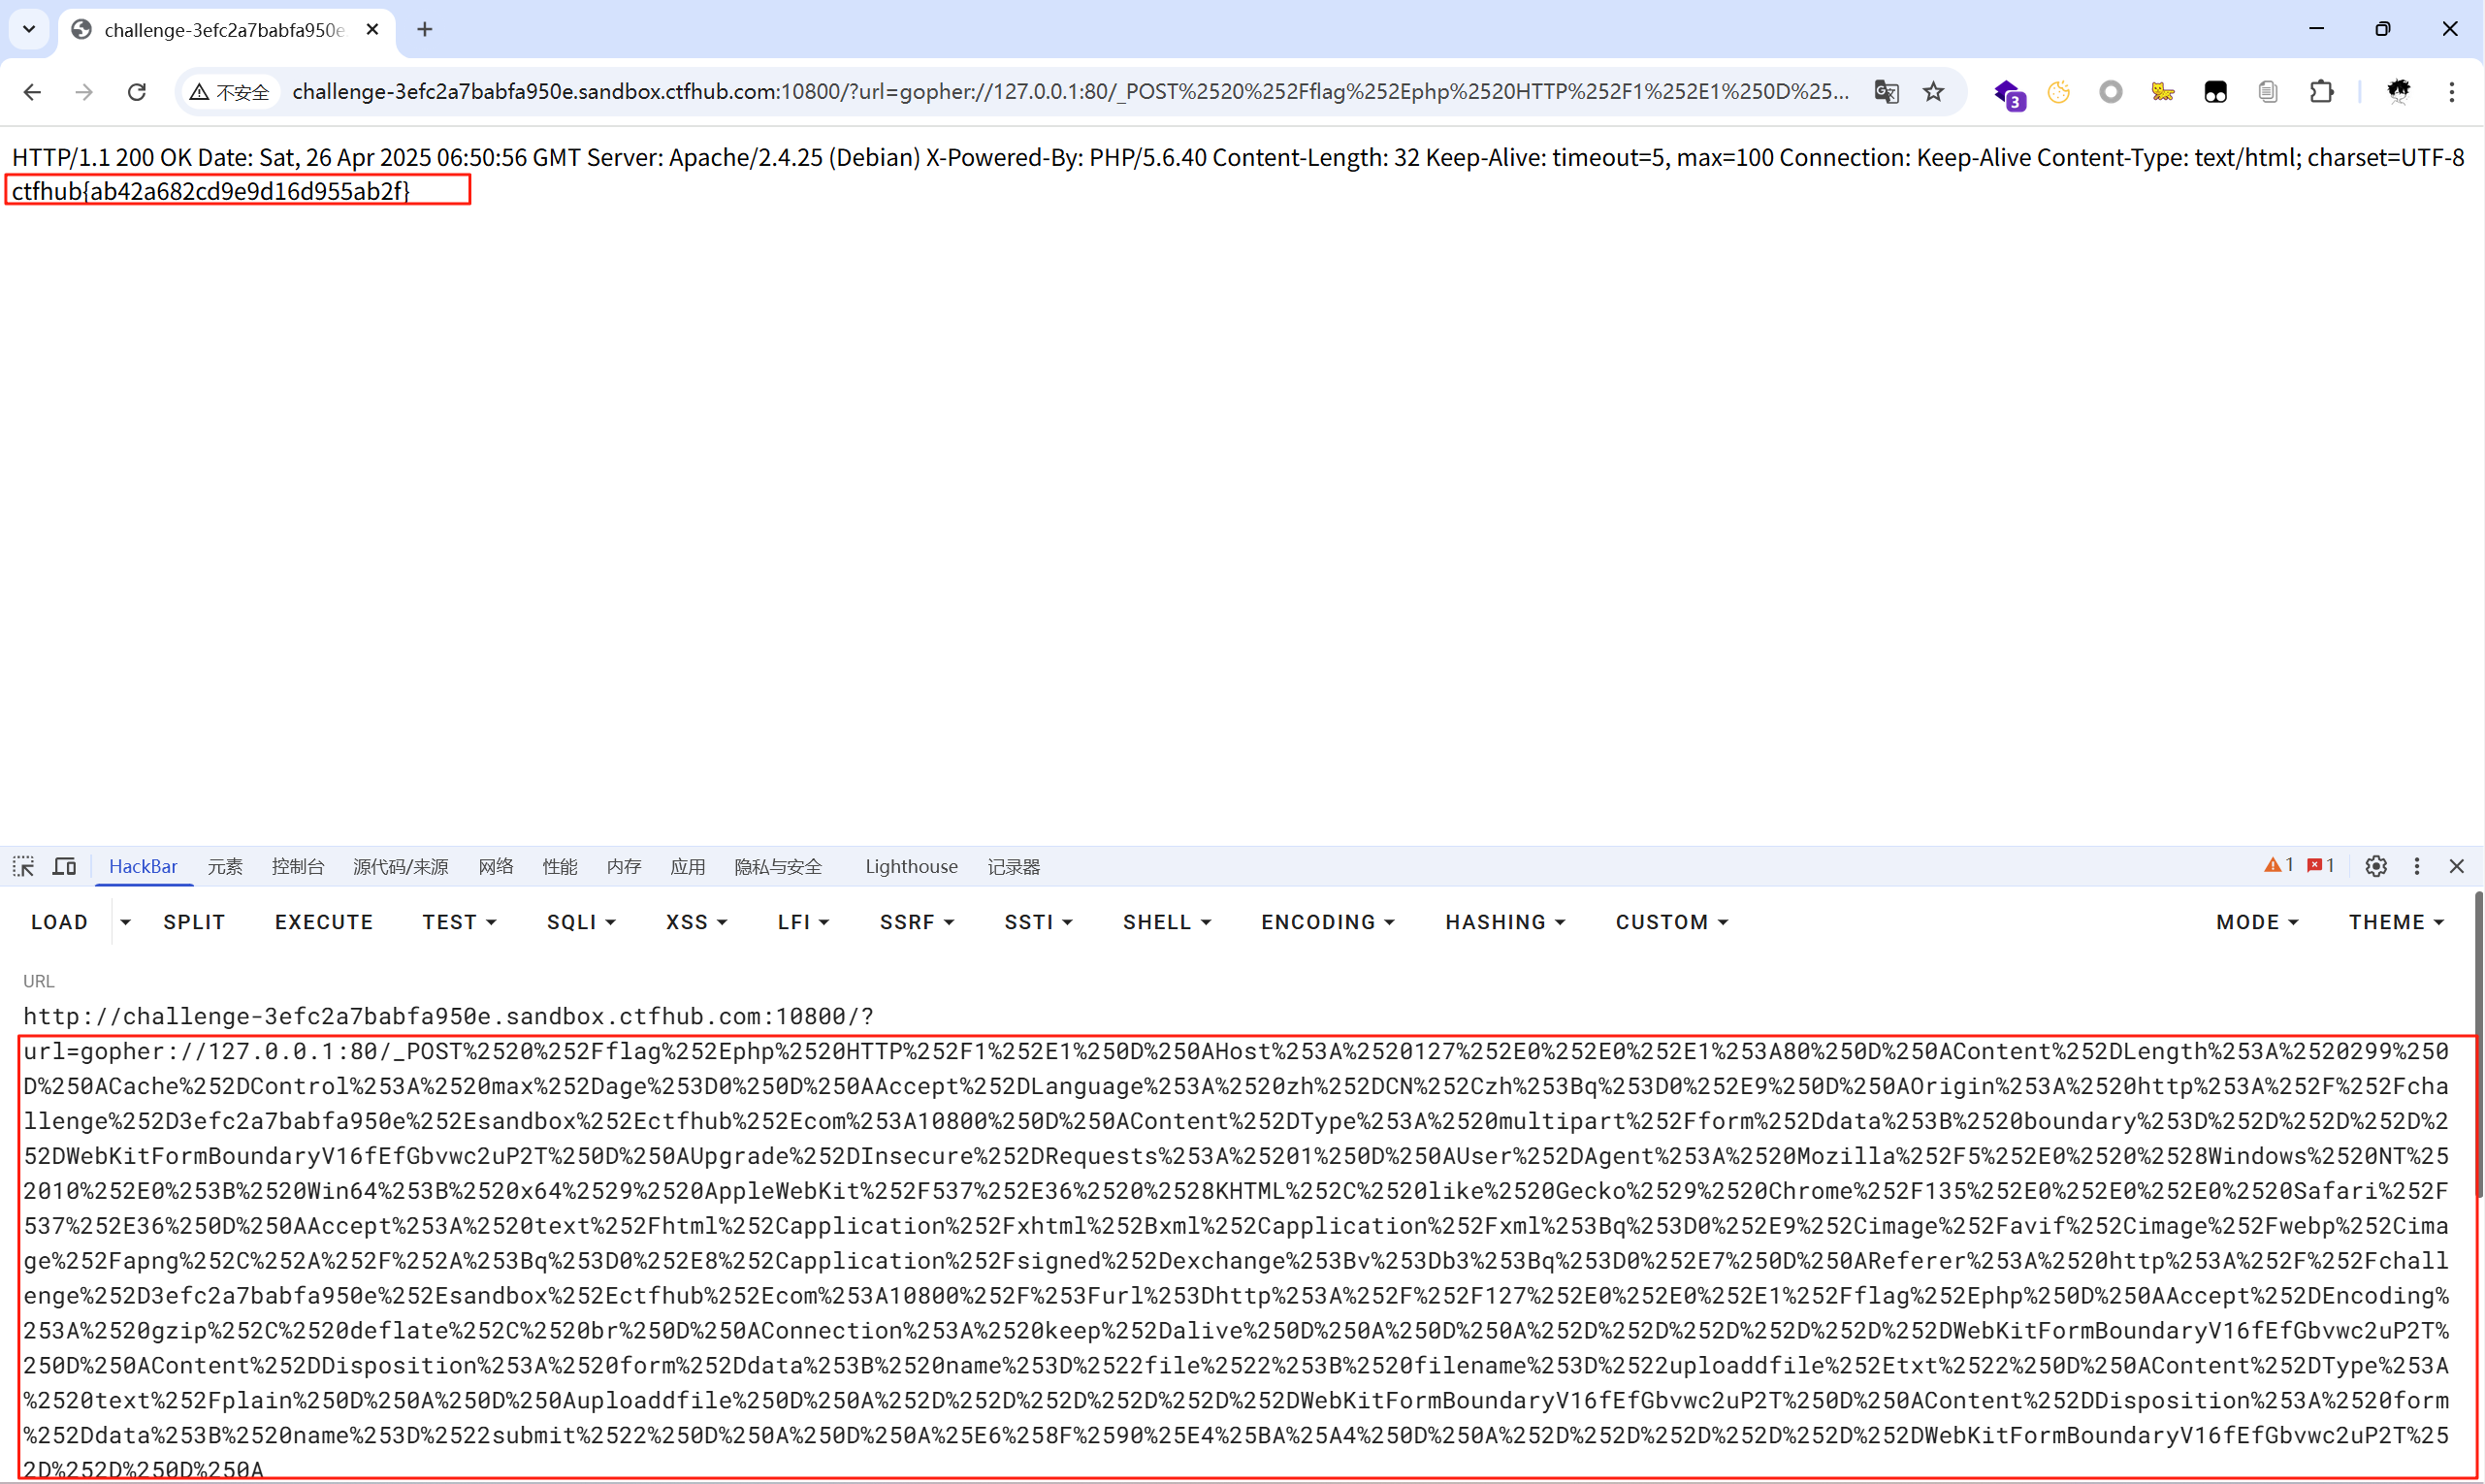Click the inspect element picker icon
The width and height of the screenshot is (2485, 1484).
[x=23, y=866]
